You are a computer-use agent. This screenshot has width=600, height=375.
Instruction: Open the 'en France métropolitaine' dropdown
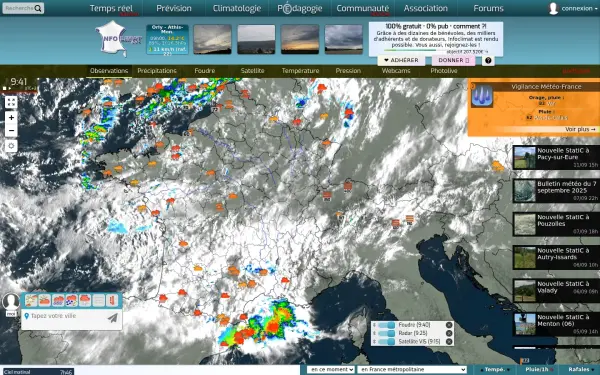pos(412,370)
